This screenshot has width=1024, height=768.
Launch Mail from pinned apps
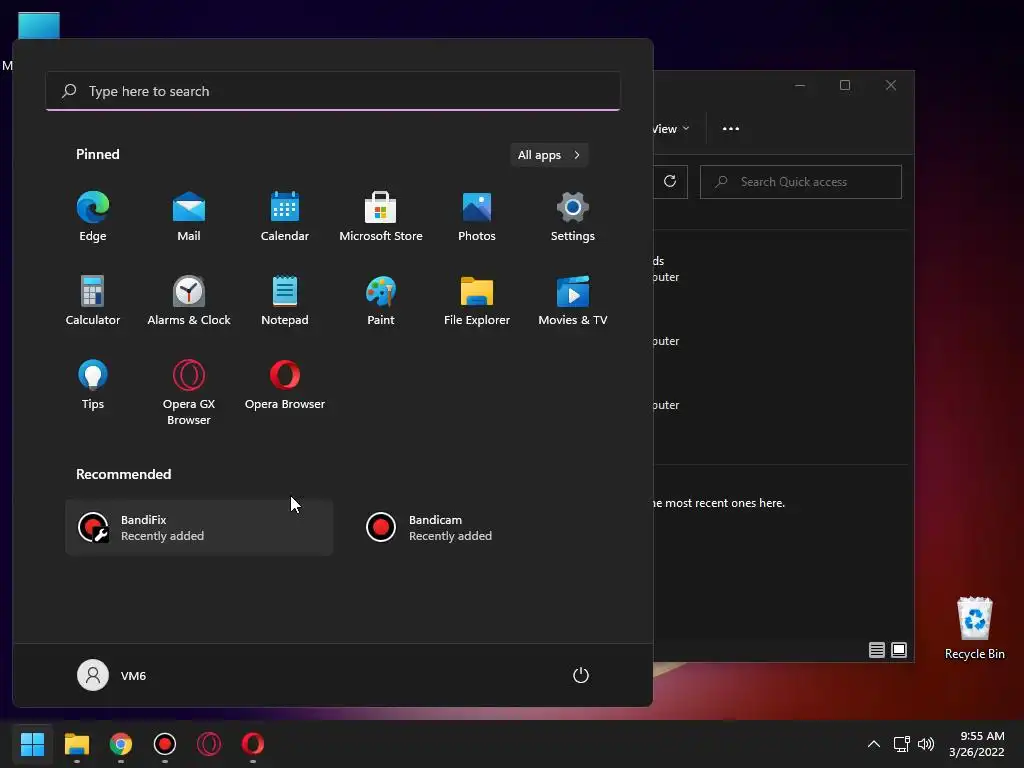(189, 216)
